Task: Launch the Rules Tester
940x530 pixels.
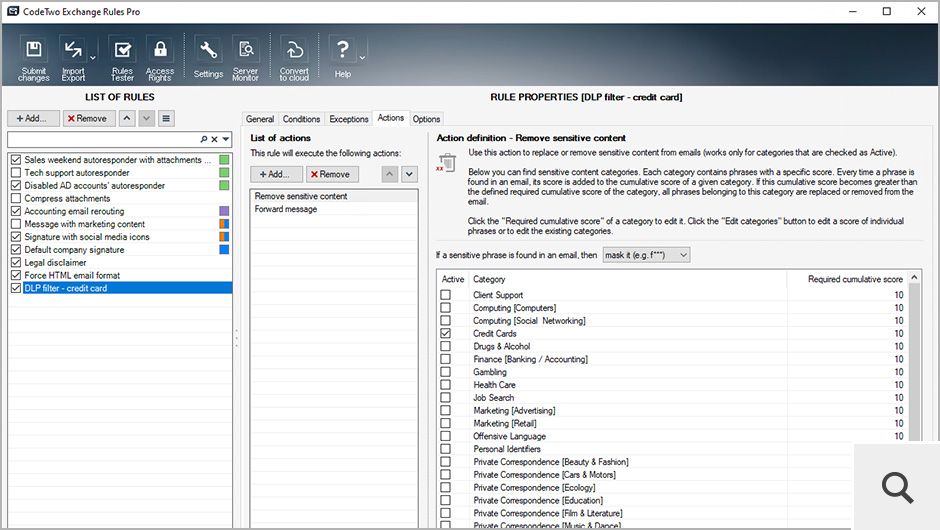Action: (x=122, y=58)
